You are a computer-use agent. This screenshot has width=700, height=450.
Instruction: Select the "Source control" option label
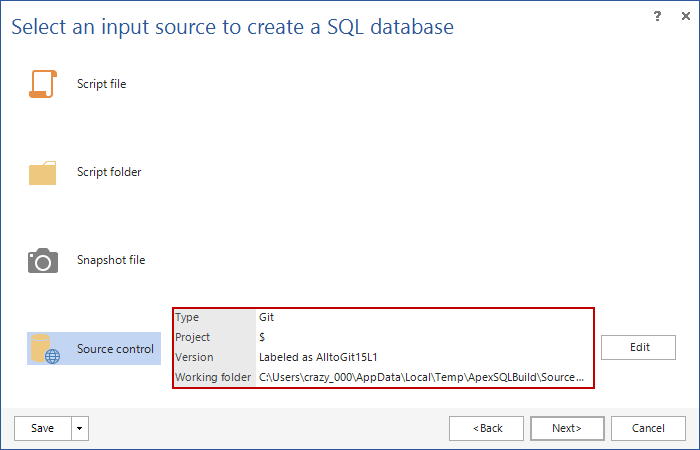tap(115, 349)
